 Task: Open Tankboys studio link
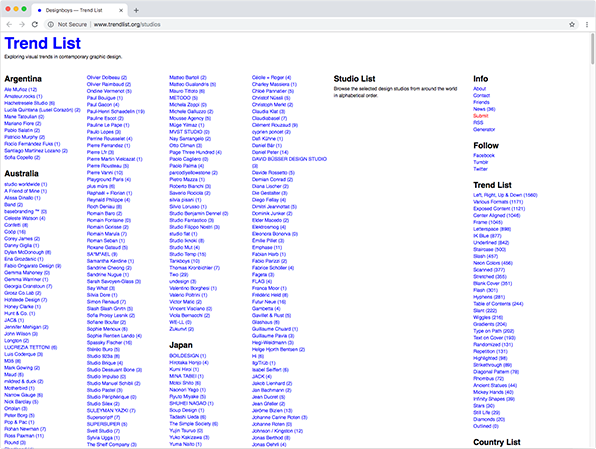click(x=184, y=261)
